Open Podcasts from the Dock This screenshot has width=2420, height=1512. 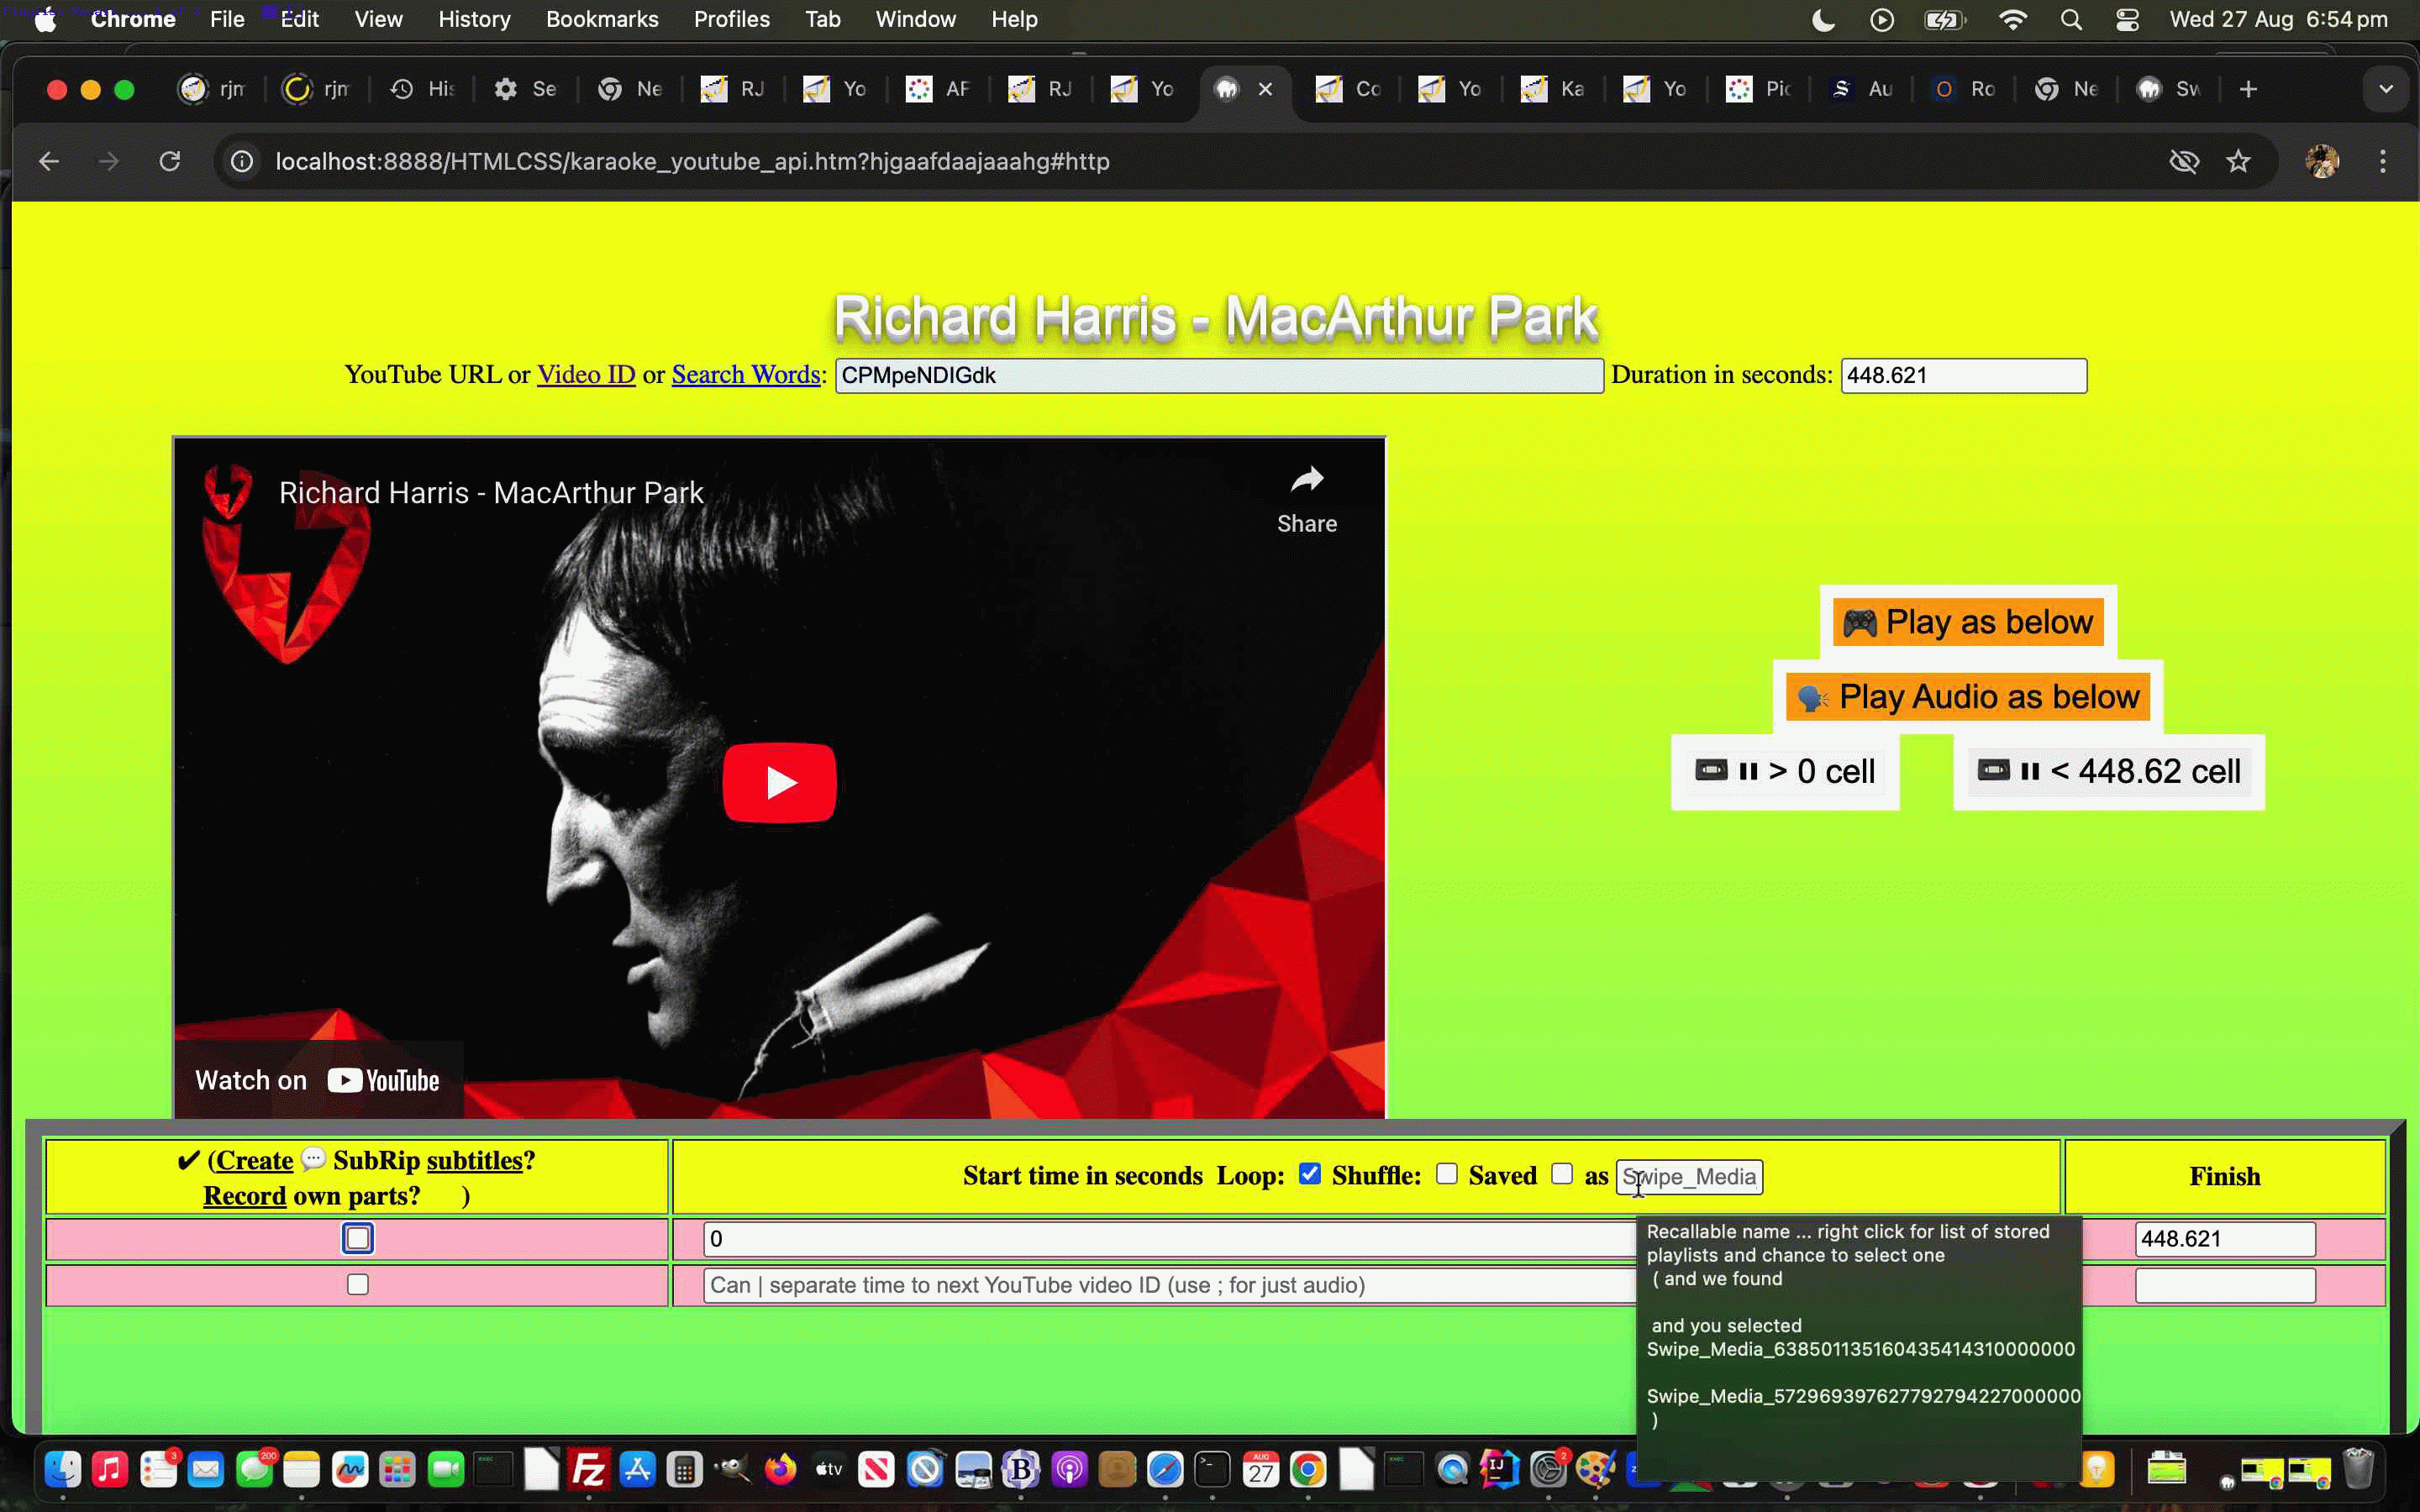pos(1069,1469)
